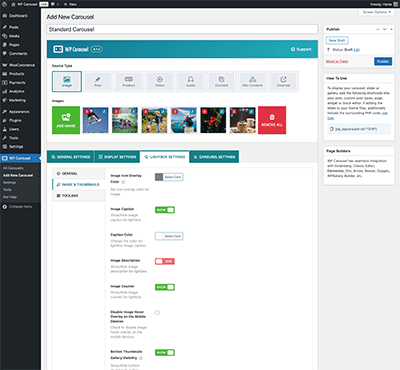Screen dimensions: 400x370
Task: Delete the red berries image via red icon
Action: click(x=204, y=111)
